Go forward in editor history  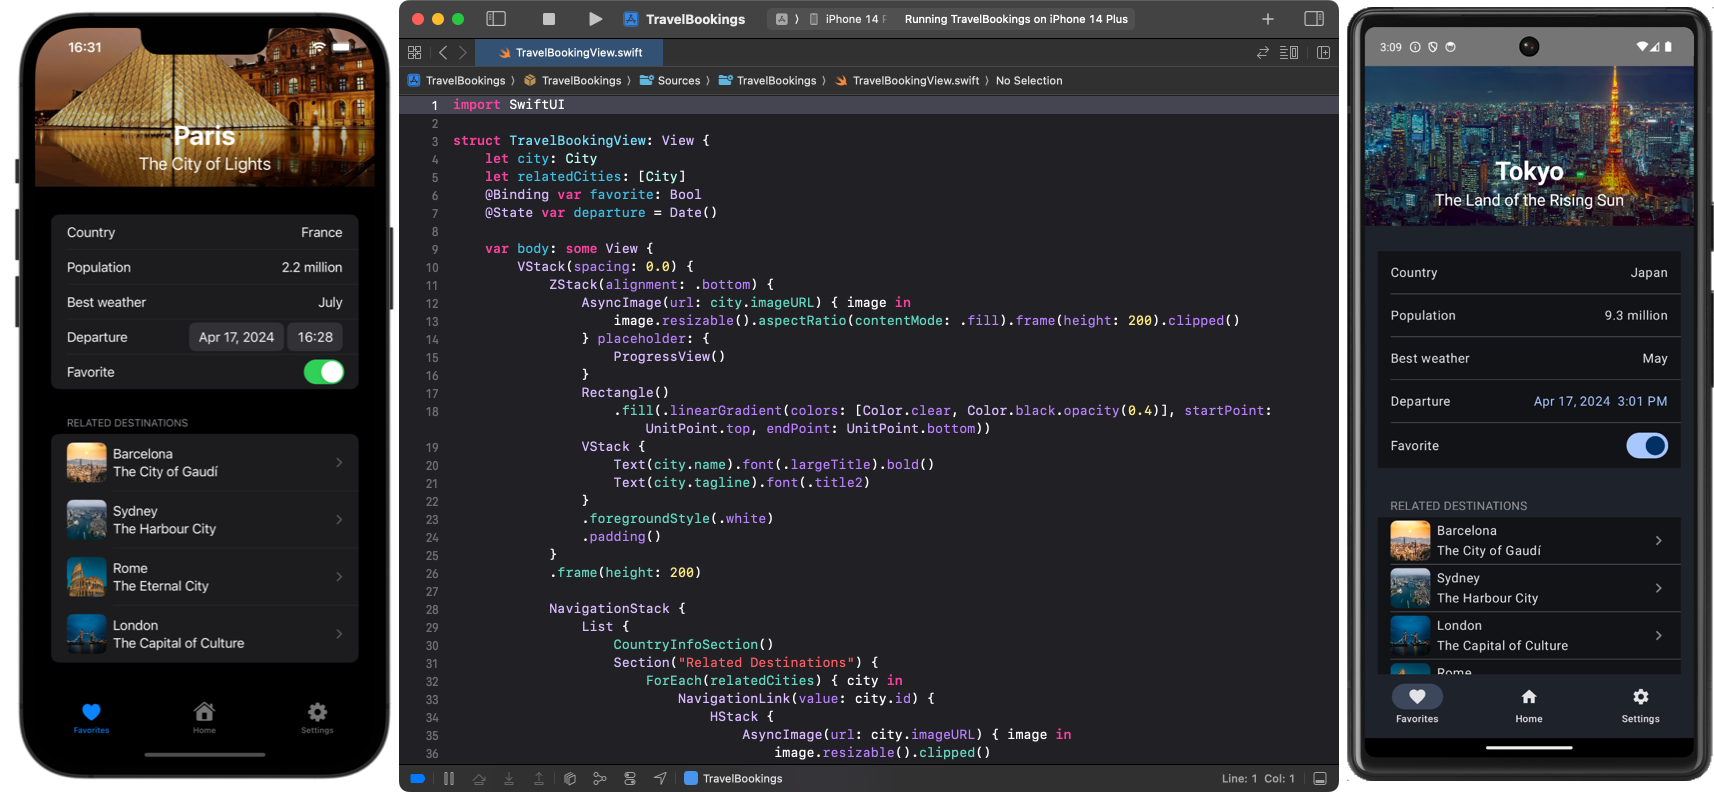coord(462,53)
